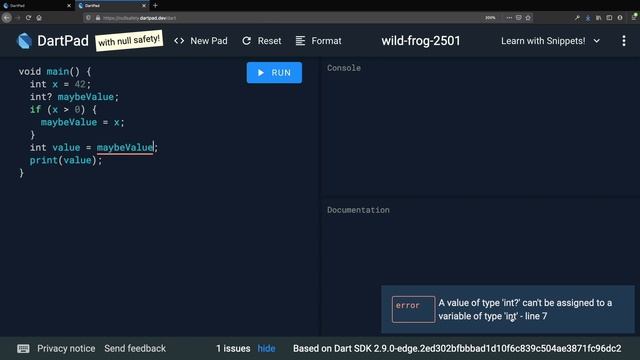Close the first DartPad browser tab
The image size is (640, 360).
[69, 6]
